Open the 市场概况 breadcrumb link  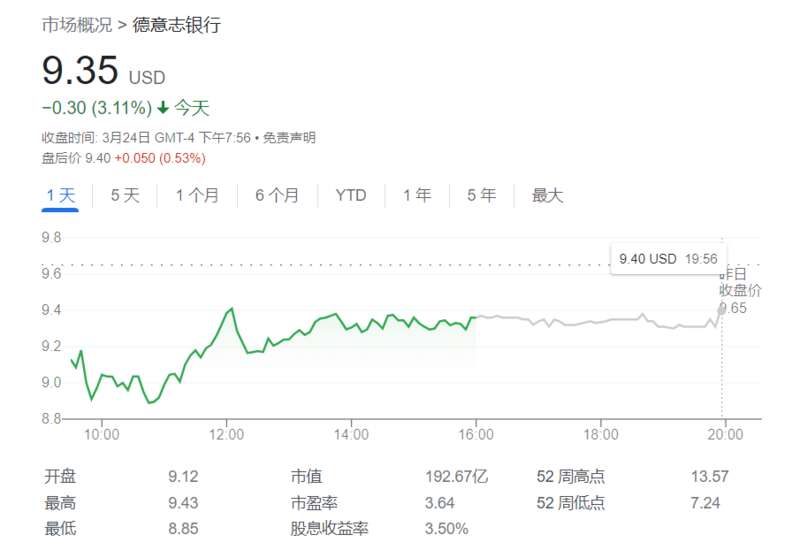(77, 24)
